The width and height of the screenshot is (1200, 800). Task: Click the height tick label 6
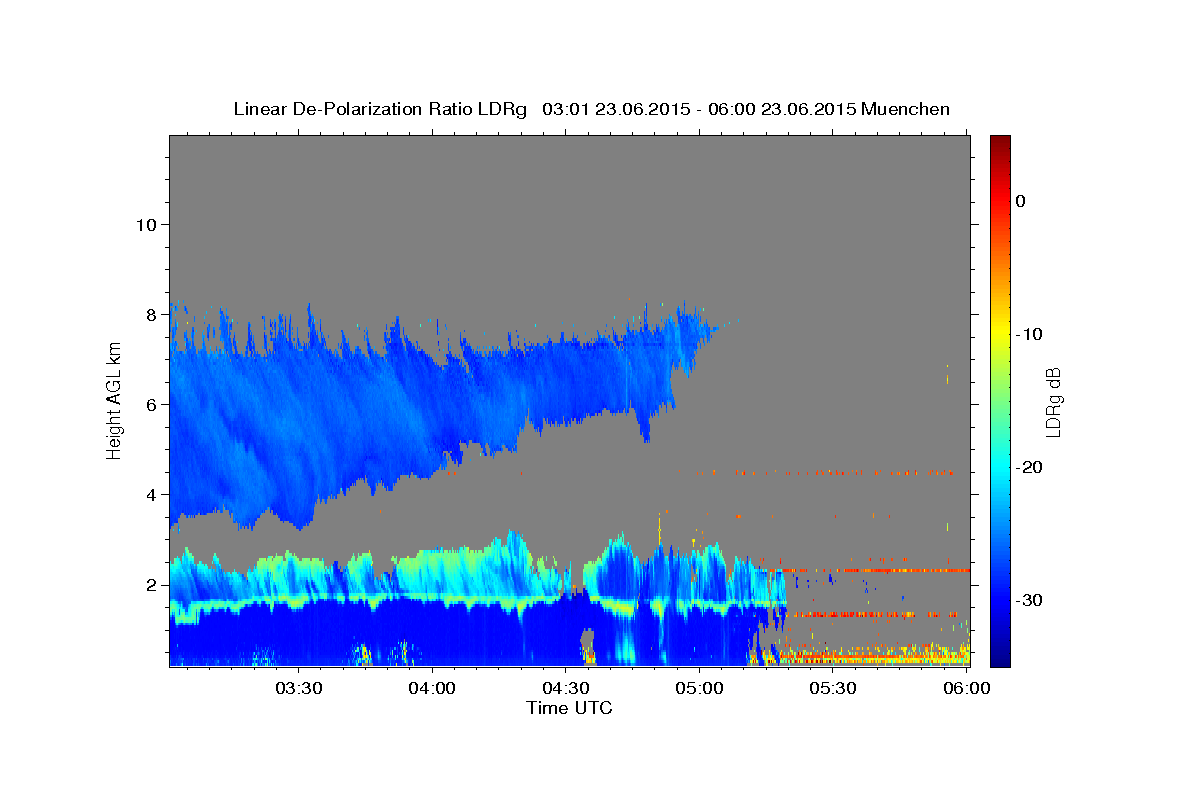[152, 404]
